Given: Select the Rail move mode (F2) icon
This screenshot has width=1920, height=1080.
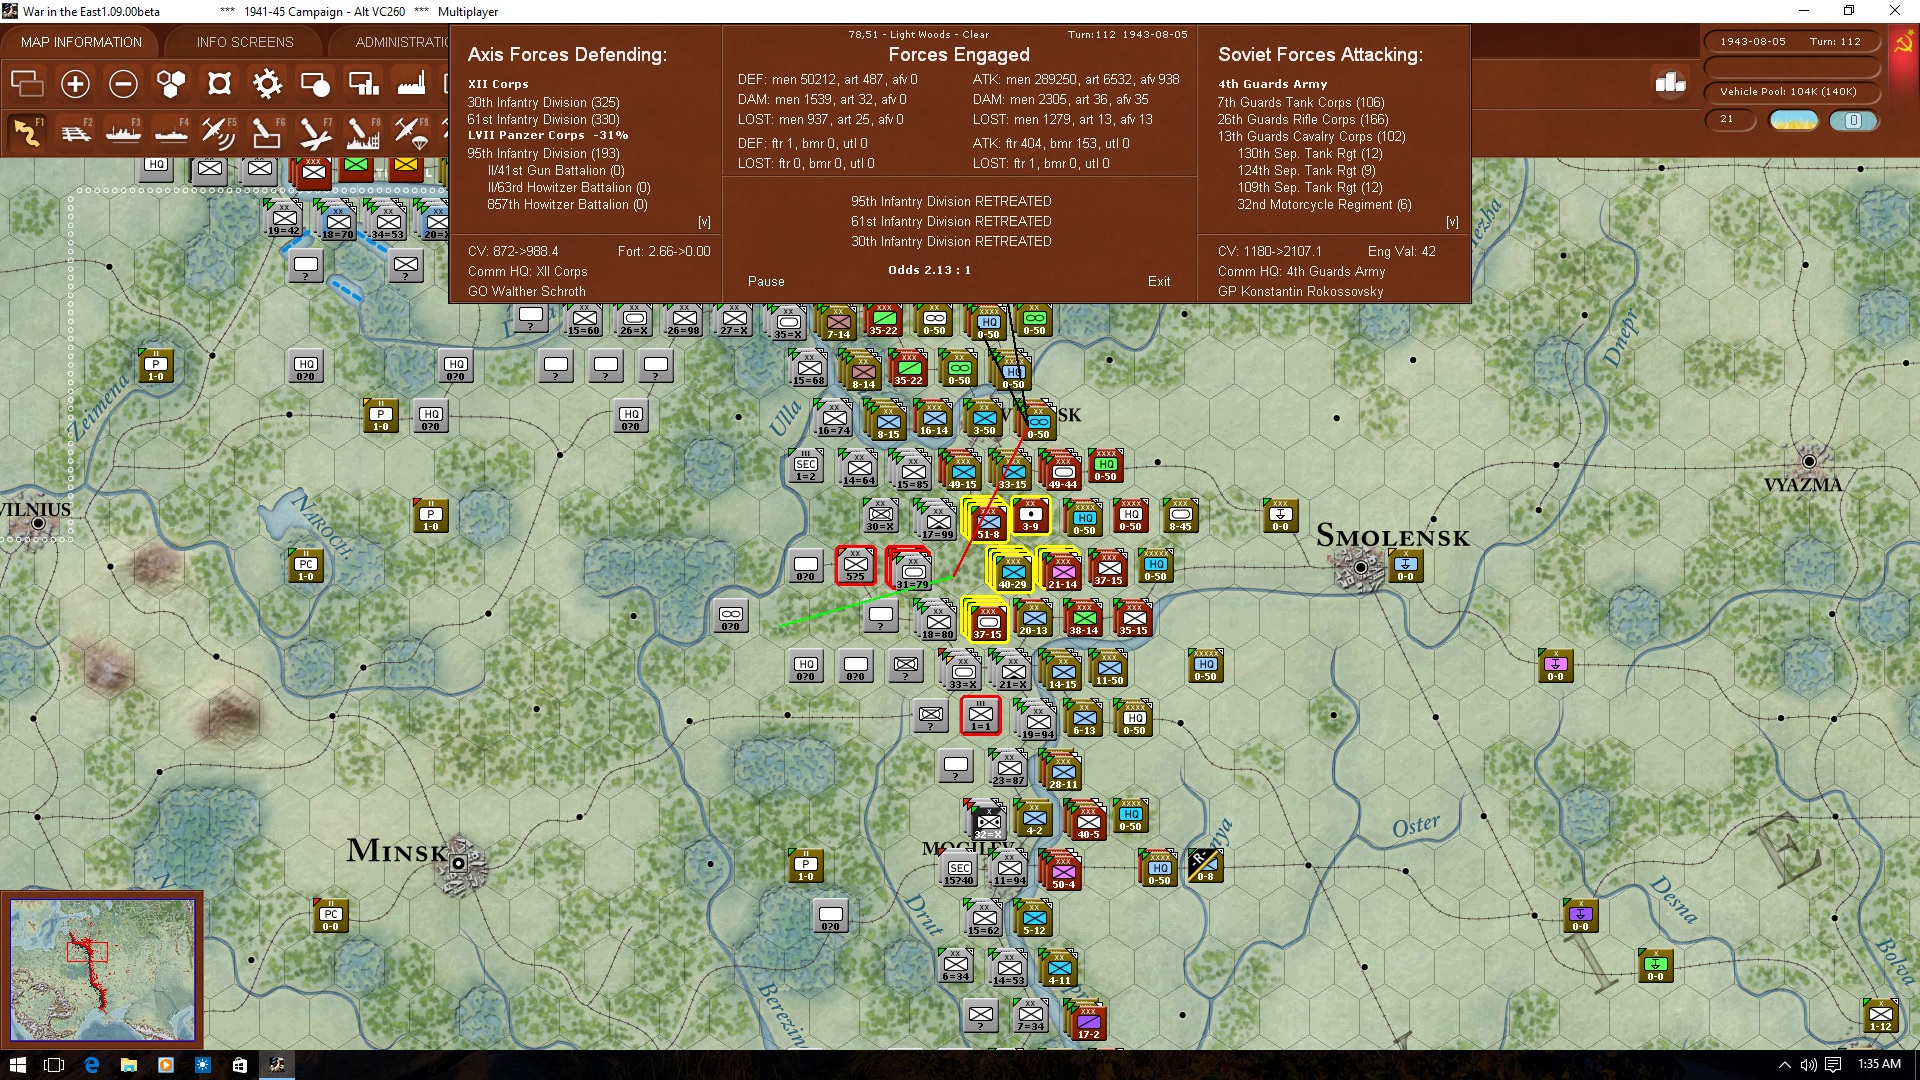Looking at the screenshot, I should (x=75, y=133).
